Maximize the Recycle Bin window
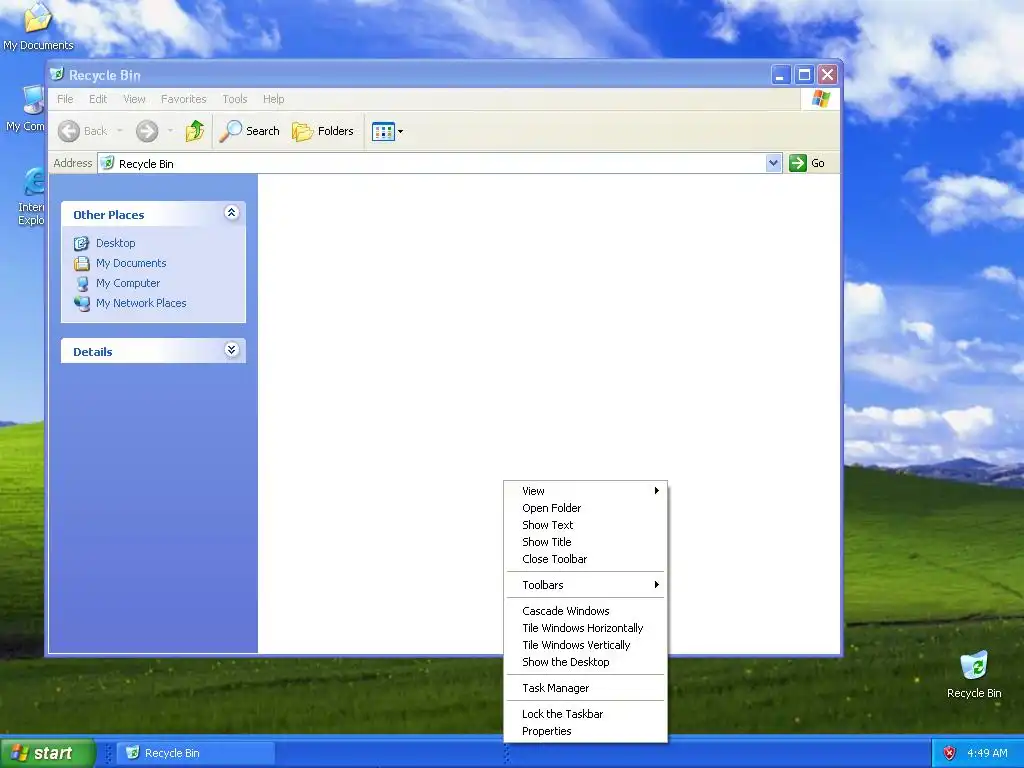This screenshot has width=1024, height=768. click(804, 75)
